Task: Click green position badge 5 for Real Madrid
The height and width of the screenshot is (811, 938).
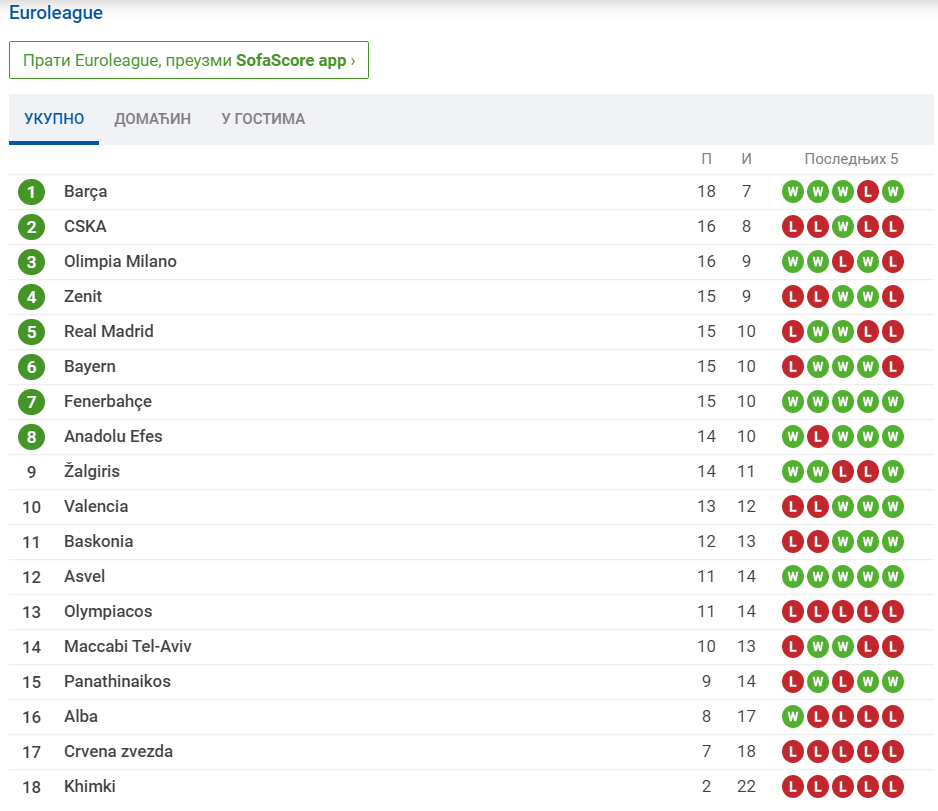Action: [32, 332]
